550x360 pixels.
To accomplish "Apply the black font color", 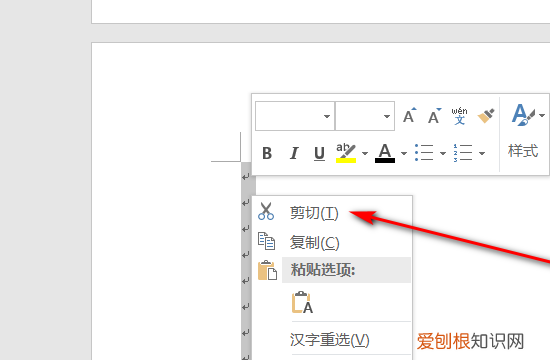I will (x=385, y=153).
